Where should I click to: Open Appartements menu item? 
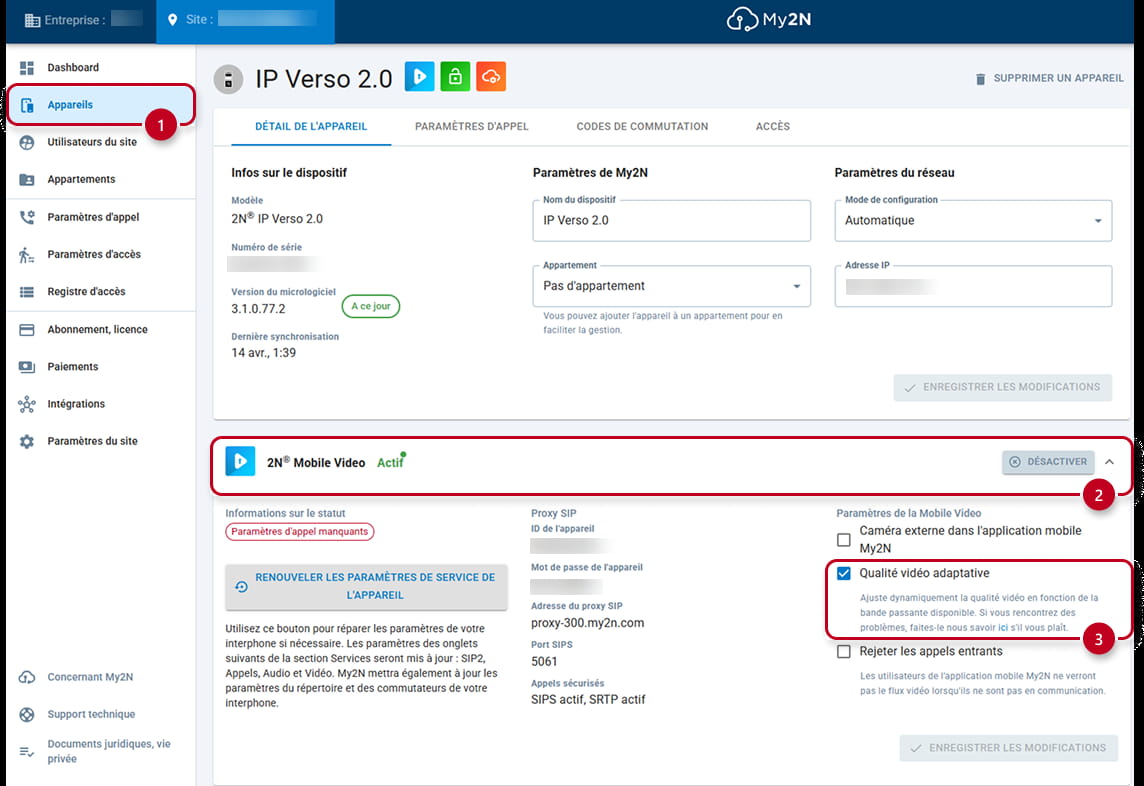click(101, 180)
